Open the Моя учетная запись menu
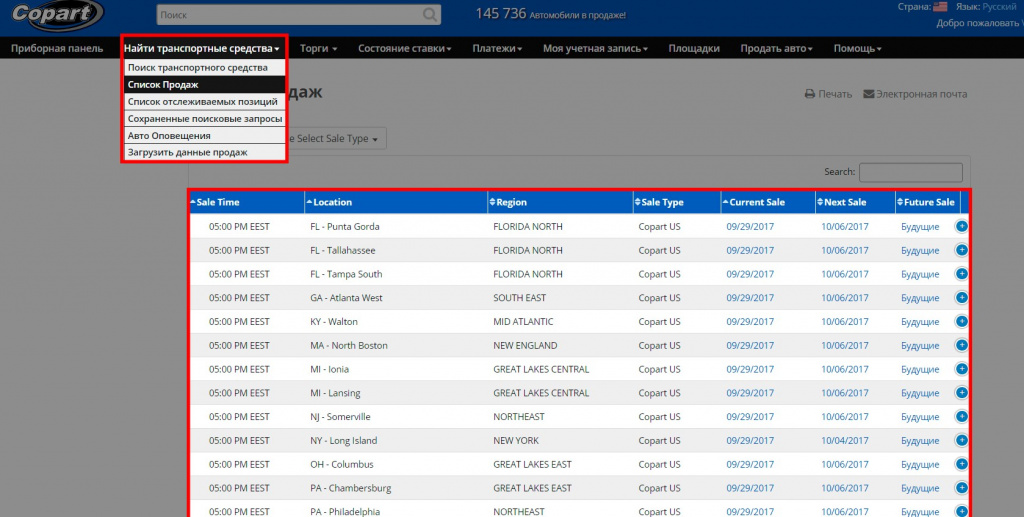This screenshot has height=517, width=1024. click(x=596, y=48)
